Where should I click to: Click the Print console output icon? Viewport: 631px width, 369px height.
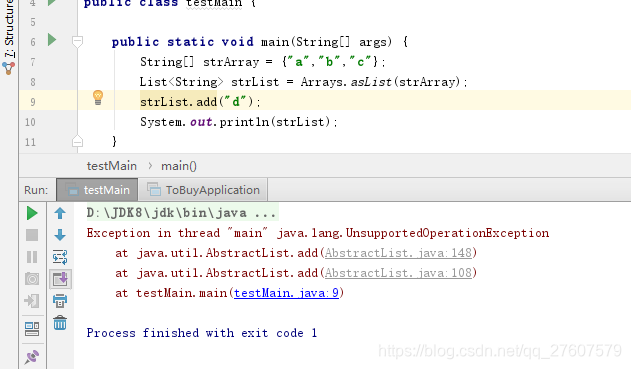point(60,301)
